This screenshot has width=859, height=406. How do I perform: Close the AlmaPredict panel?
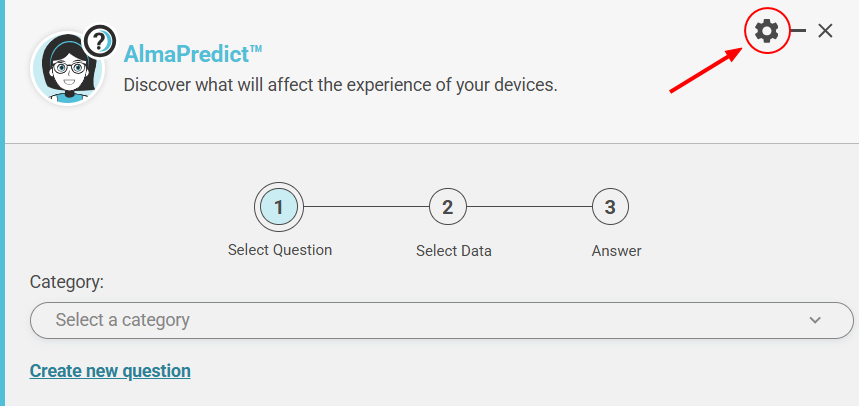click(x=825, y=31)
